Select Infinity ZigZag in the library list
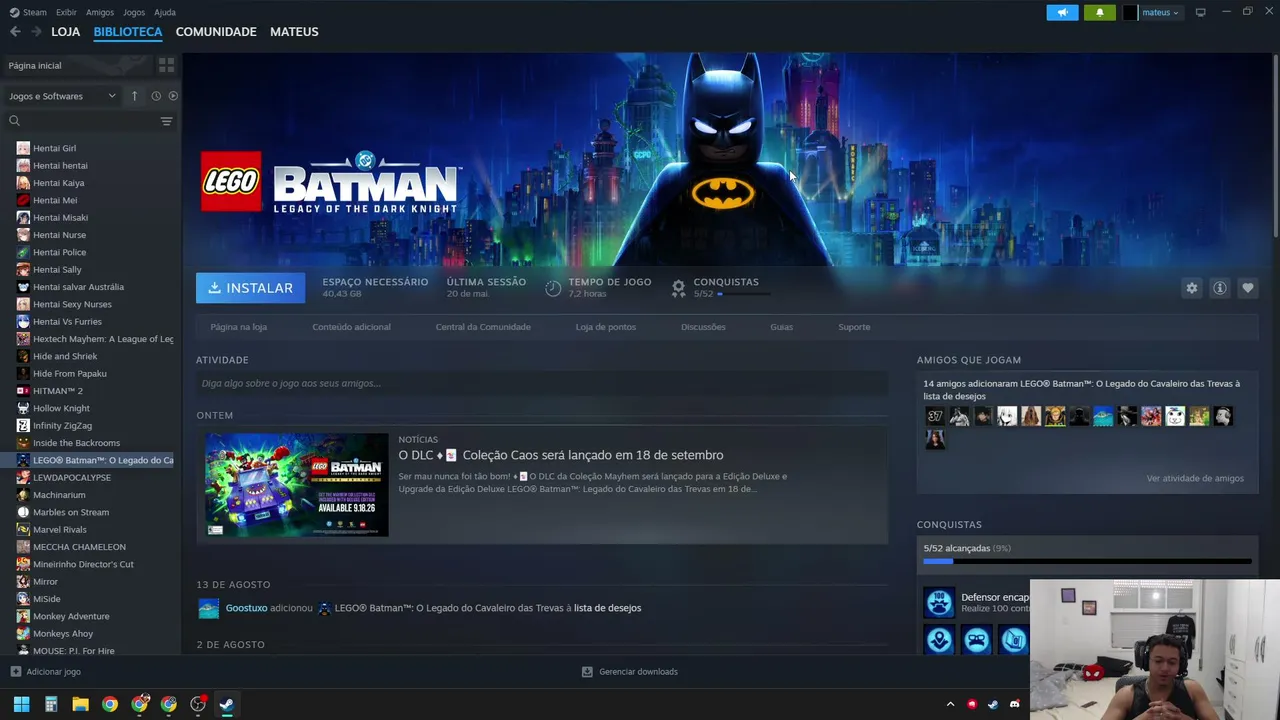Image resolution: width=1280 pixels, height=720 pixels. pos(62,426)
